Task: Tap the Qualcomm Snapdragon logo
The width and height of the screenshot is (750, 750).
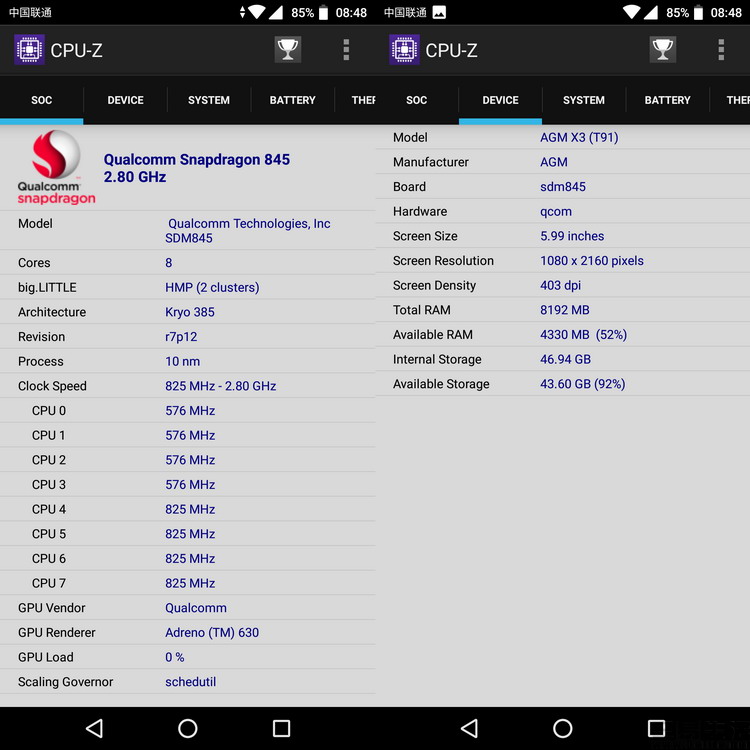Action: pyautogui.click(x=56, y=167)
